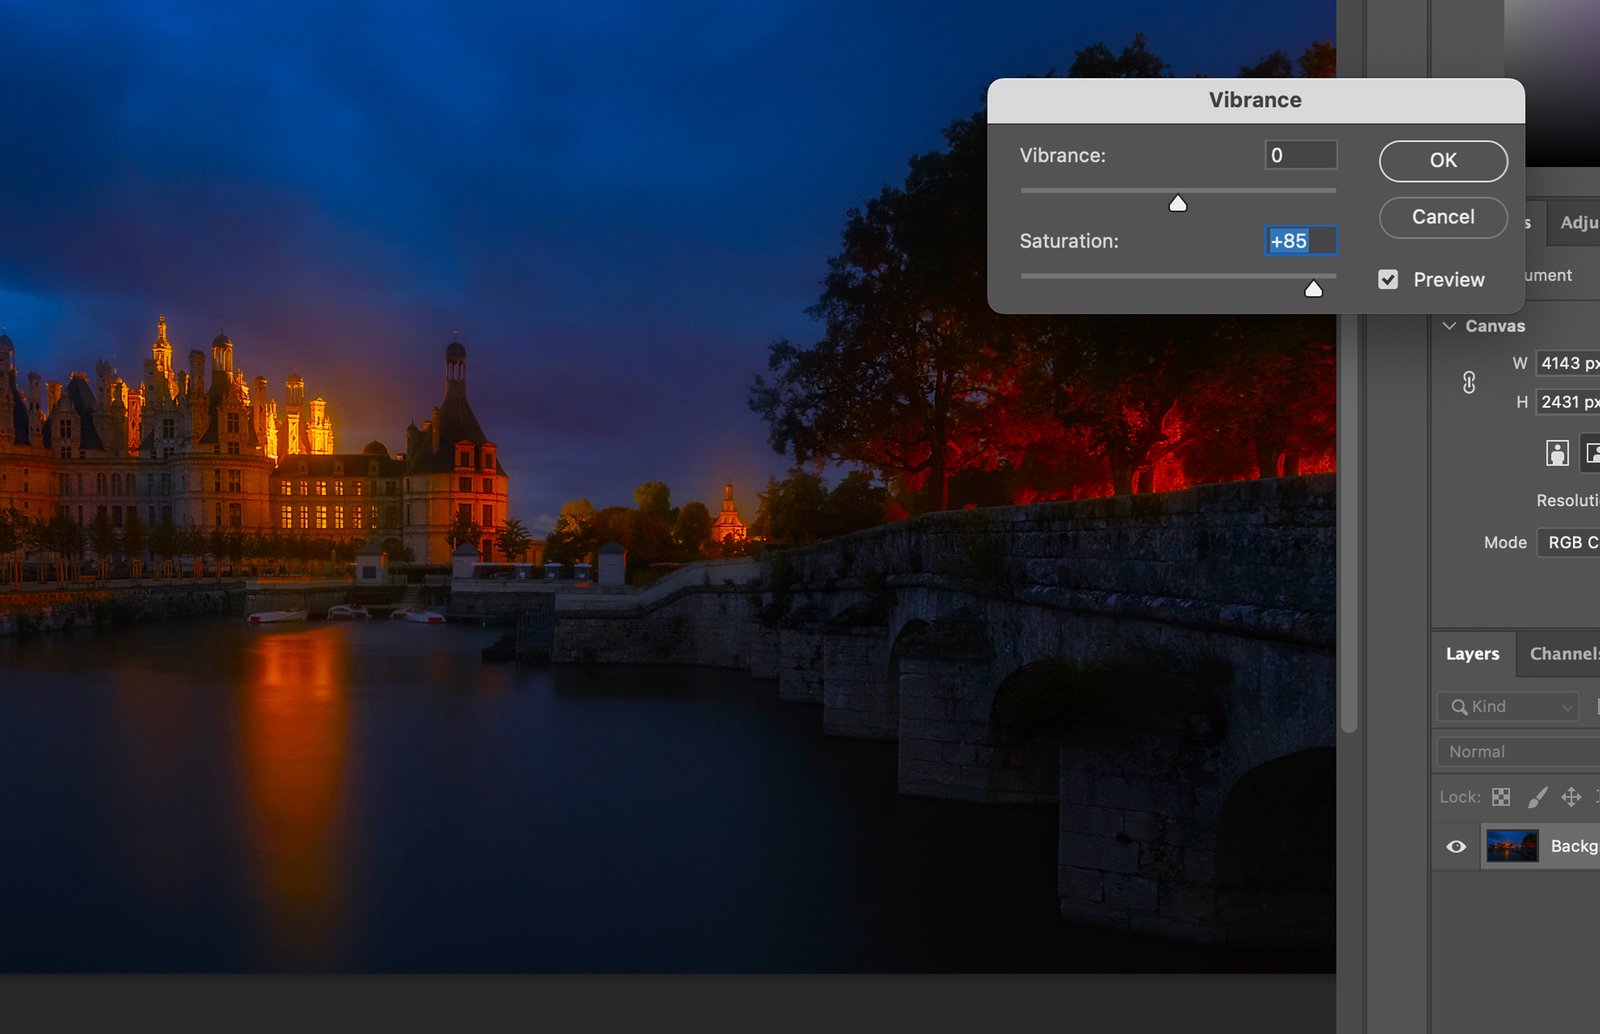Click the Vibrance value input field
Screen dimensions: 1600x1034
click(1300, 155)
